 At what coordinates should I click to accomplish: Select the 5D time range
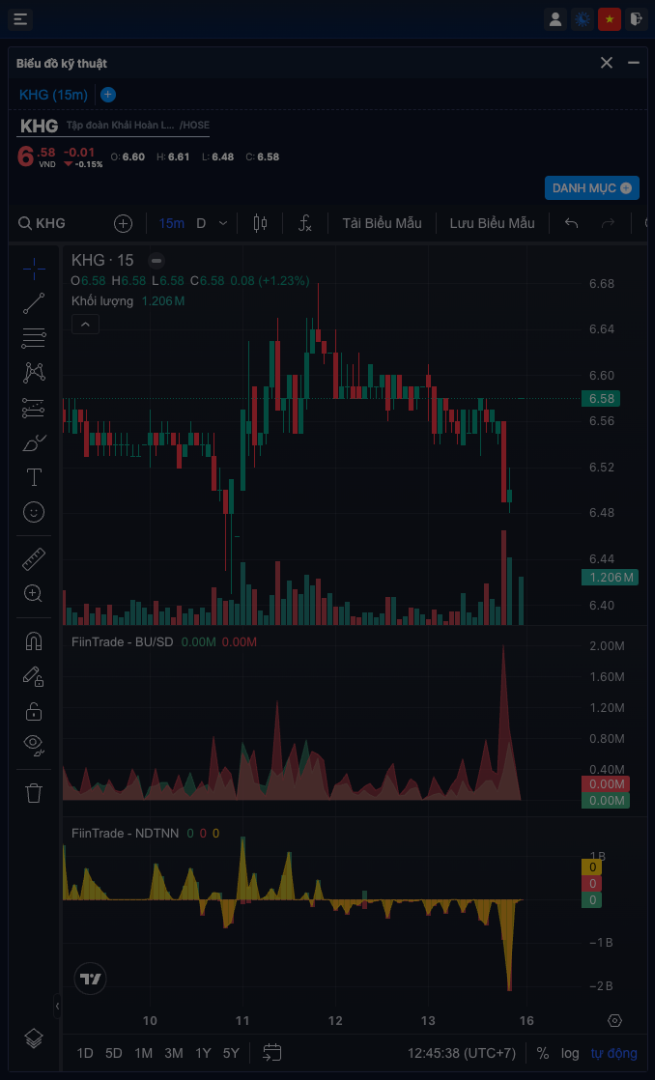(114, 1053)
